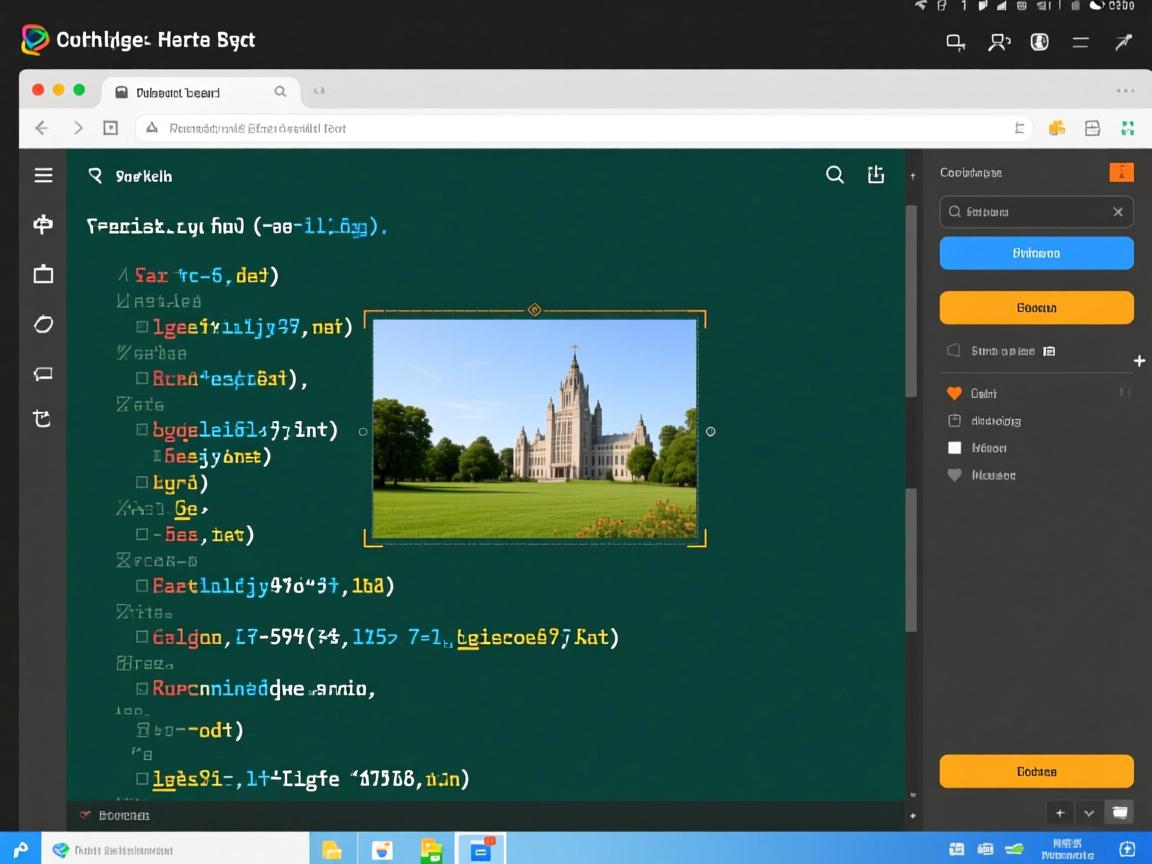Click the blue button in the right panel
1152x864 pixels.
pyautogui.click(x=1036, y=253)
